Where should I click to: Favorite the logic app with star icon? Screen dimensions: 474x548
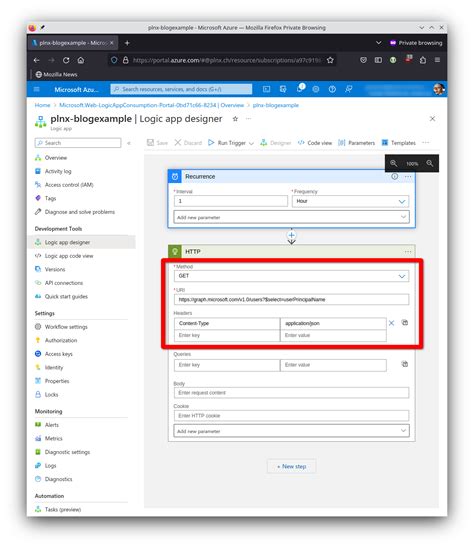(x=235, y=119)
